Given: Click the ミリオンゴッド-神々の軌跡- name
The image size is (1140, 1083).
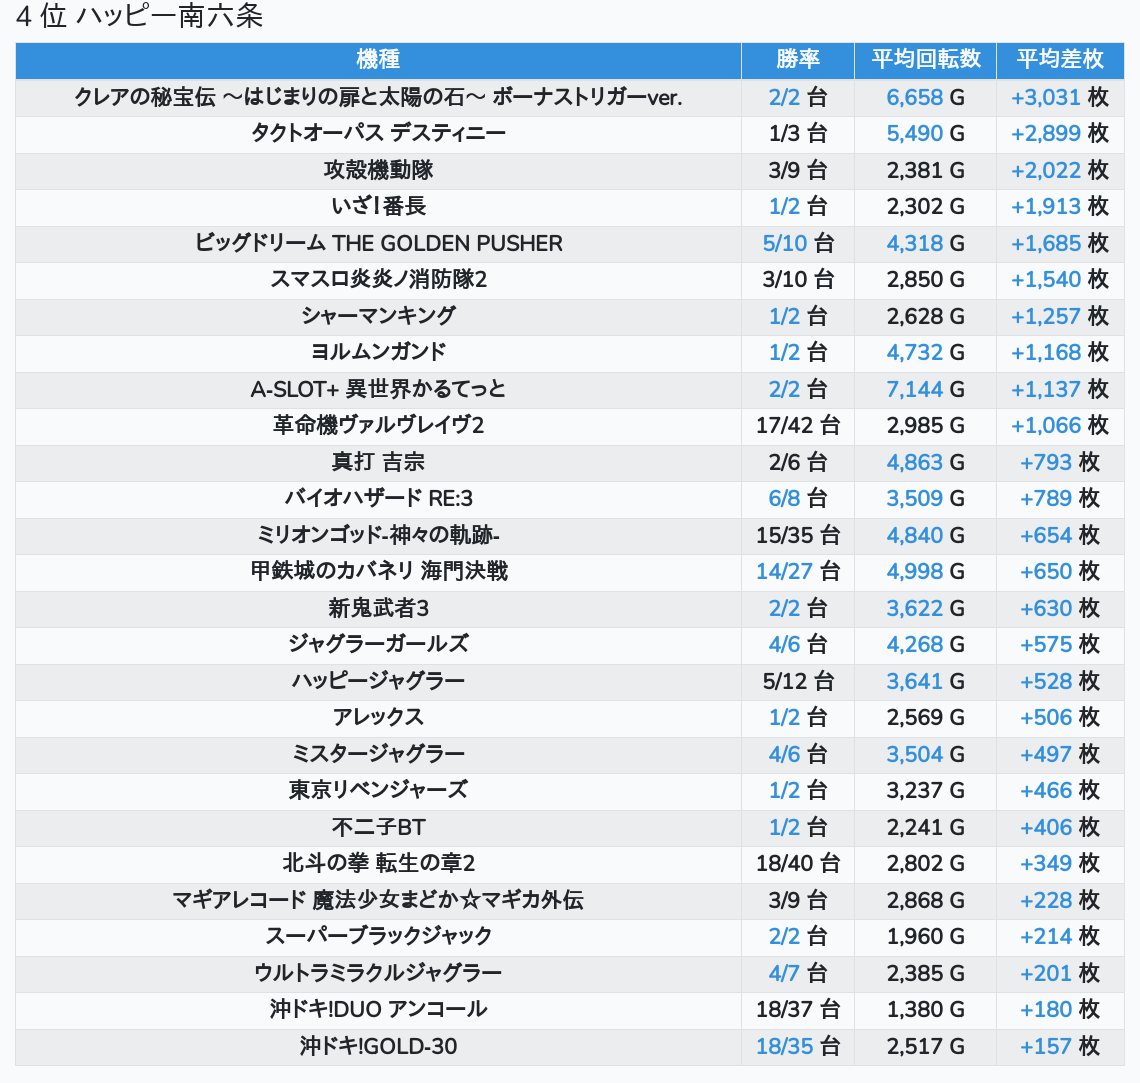Looking at the screenshot, I should click(x=378, y=536).
